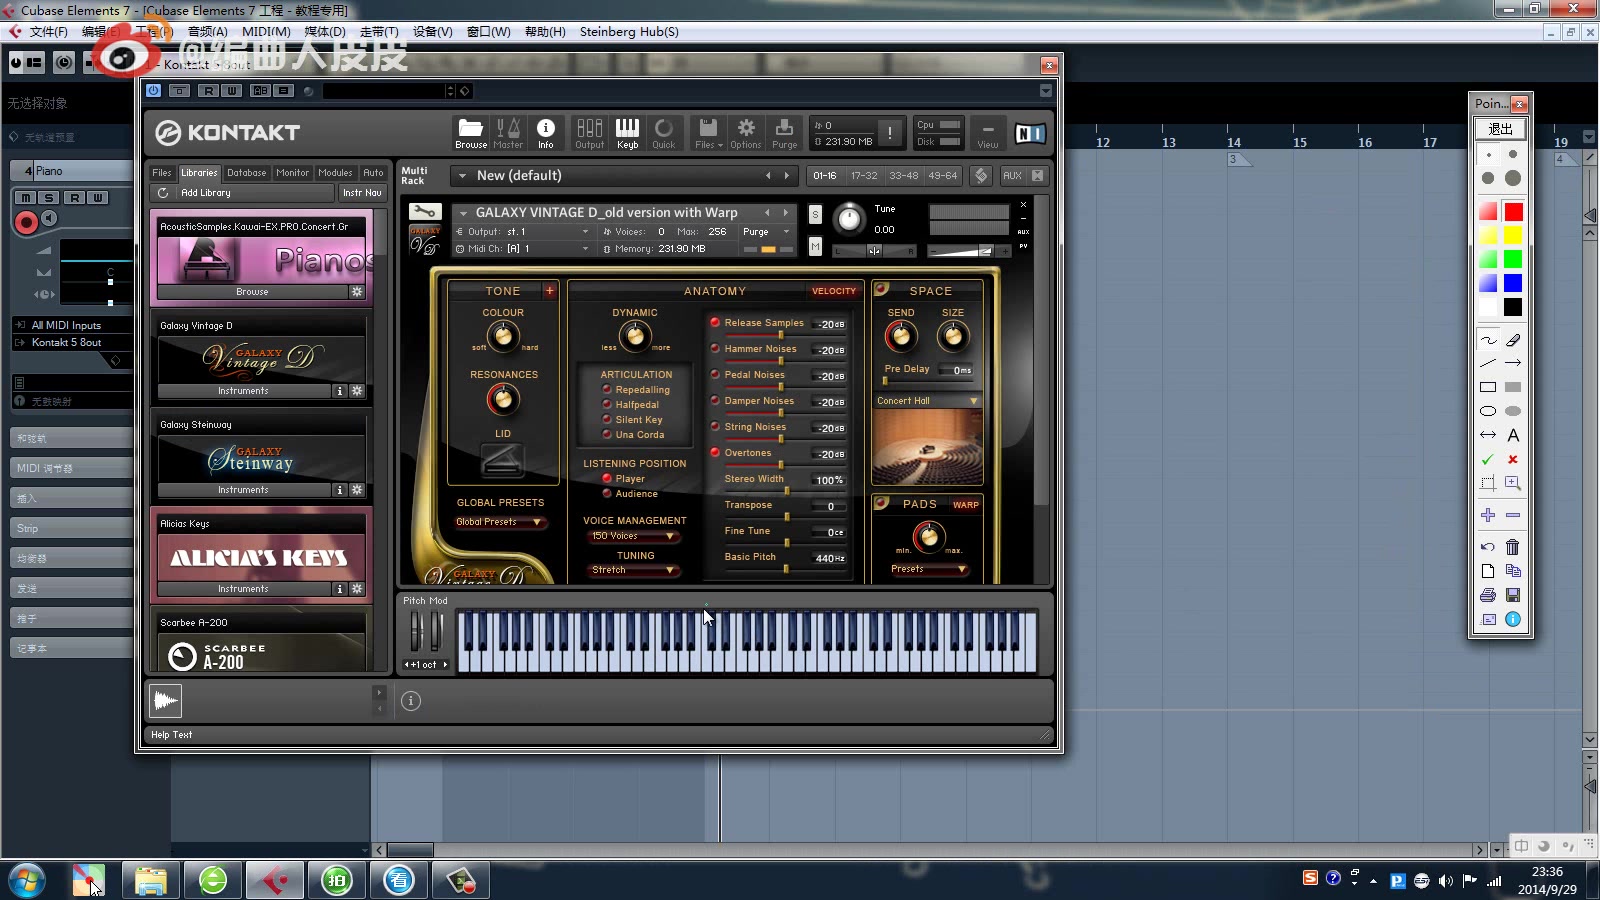The width and height of the screenshot is (1600, 900).
Task: Open Quick load icon
Action: coord(664,132)
